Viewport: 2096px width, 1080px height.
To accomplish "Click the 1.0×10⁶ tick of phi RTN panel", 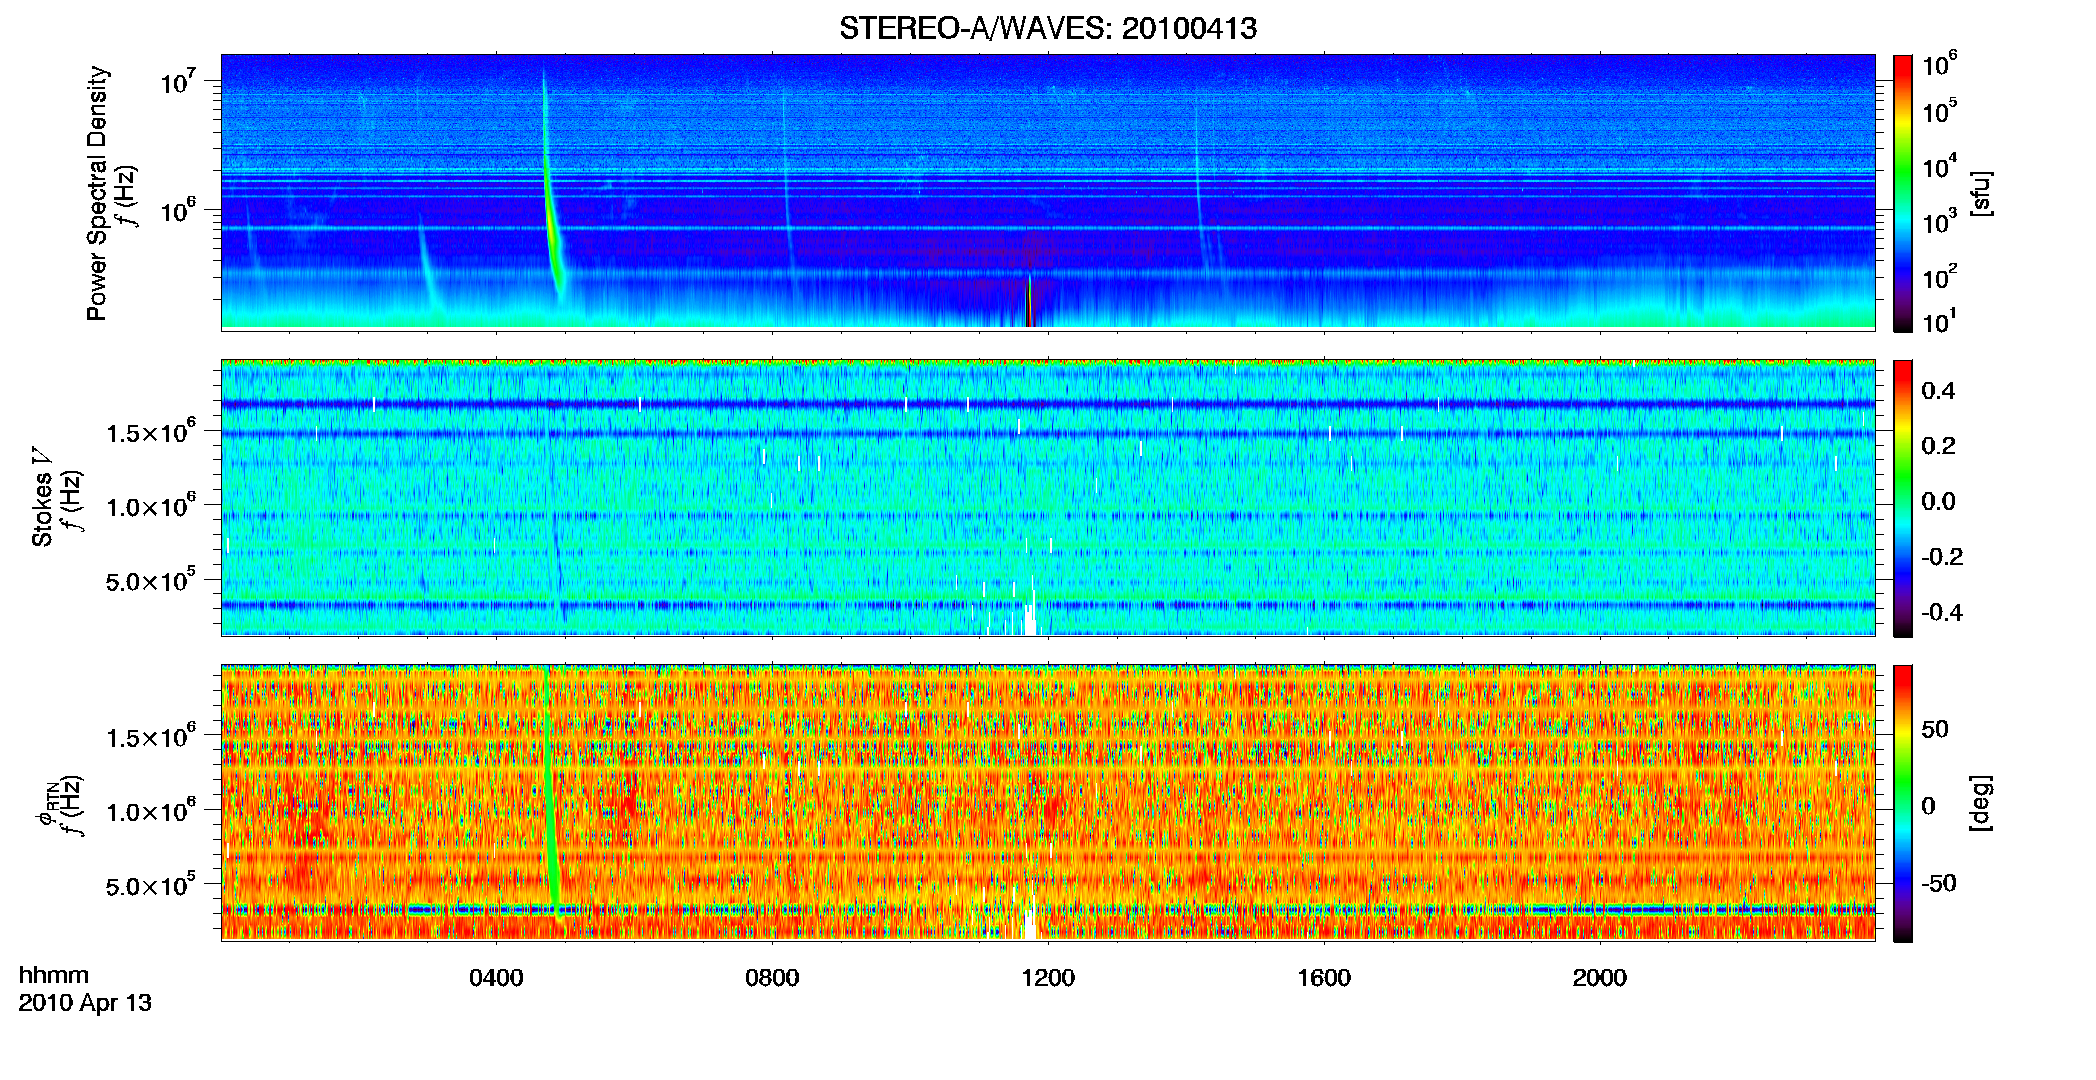I will 150,811.
